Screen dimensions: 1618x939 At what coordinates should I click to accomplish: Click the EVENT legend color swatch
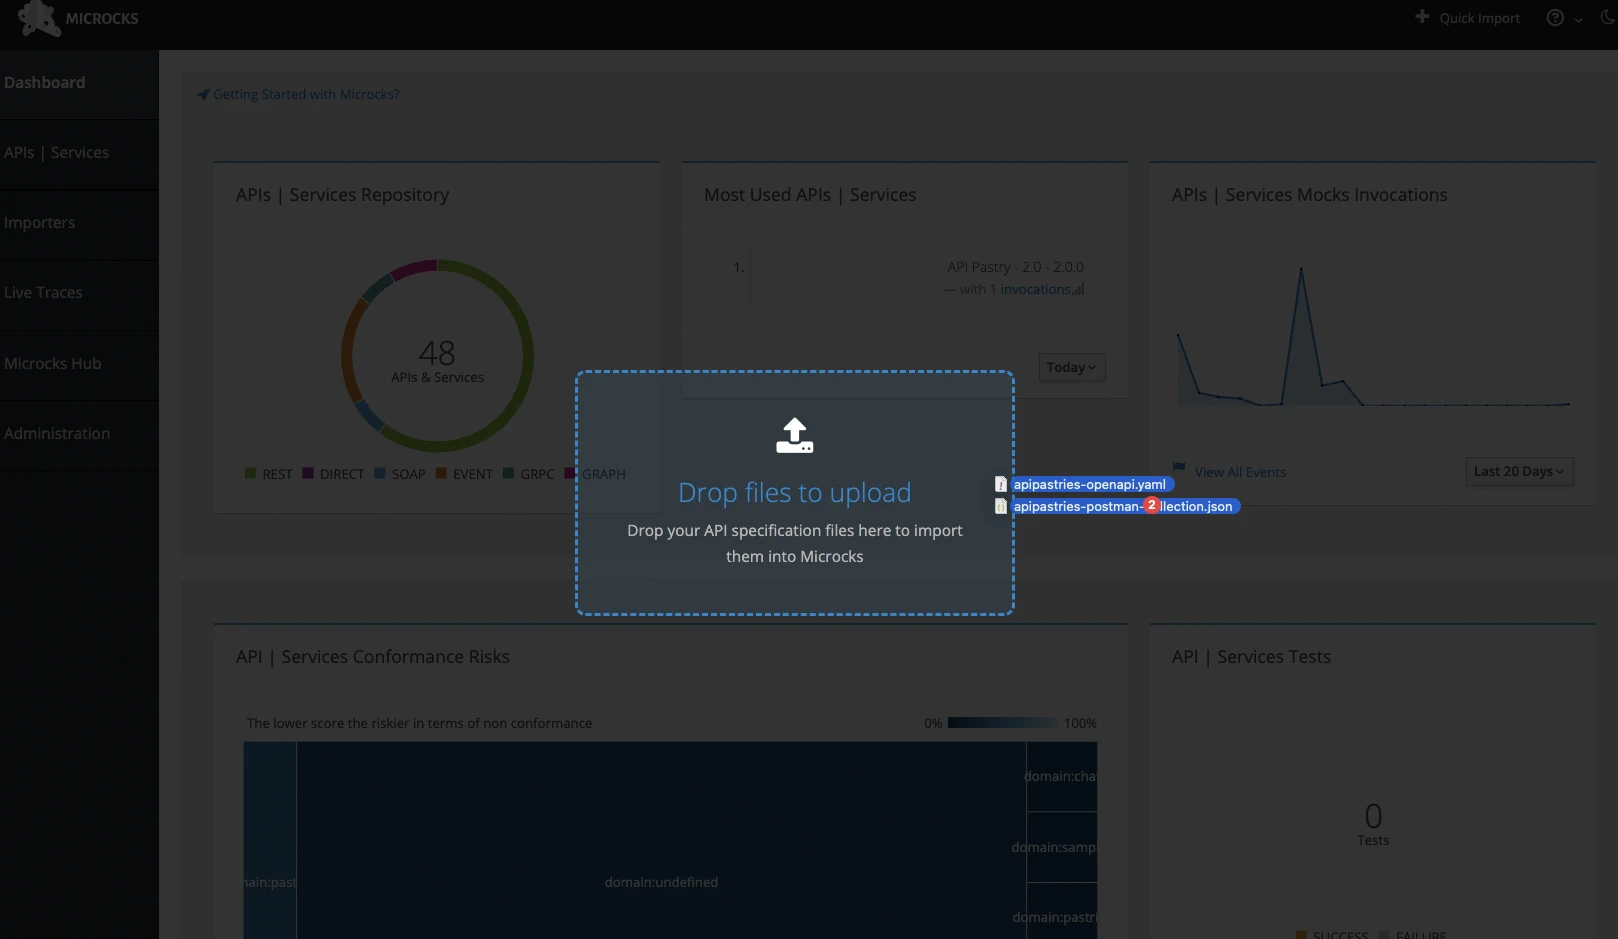coord(441,474)
